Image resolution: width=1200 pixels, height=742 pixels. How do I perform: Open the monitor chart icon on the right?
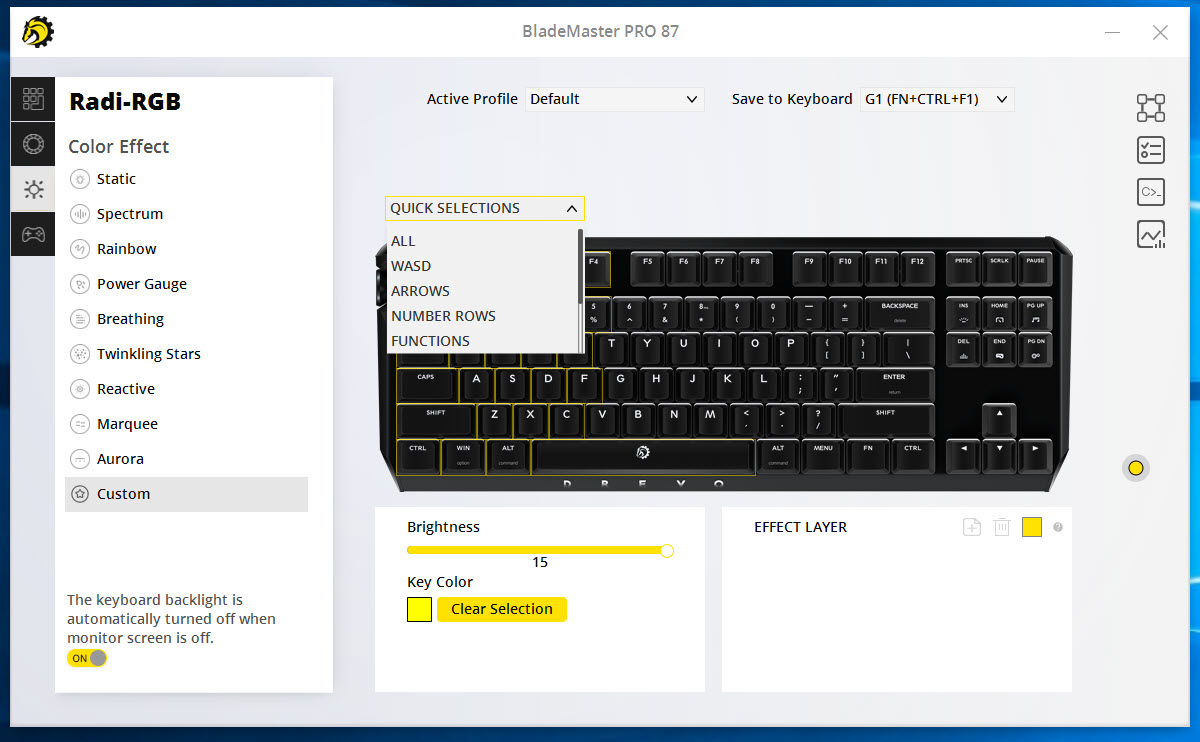pyautogui.click(x=1151, y=234)
